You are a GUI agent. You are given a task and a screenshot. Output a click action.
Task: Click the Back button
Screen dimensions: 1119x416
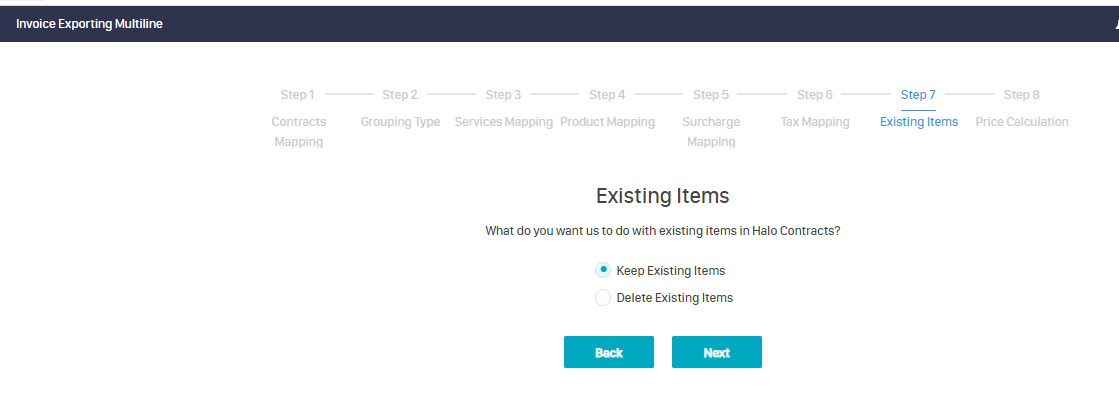(608, 352)
